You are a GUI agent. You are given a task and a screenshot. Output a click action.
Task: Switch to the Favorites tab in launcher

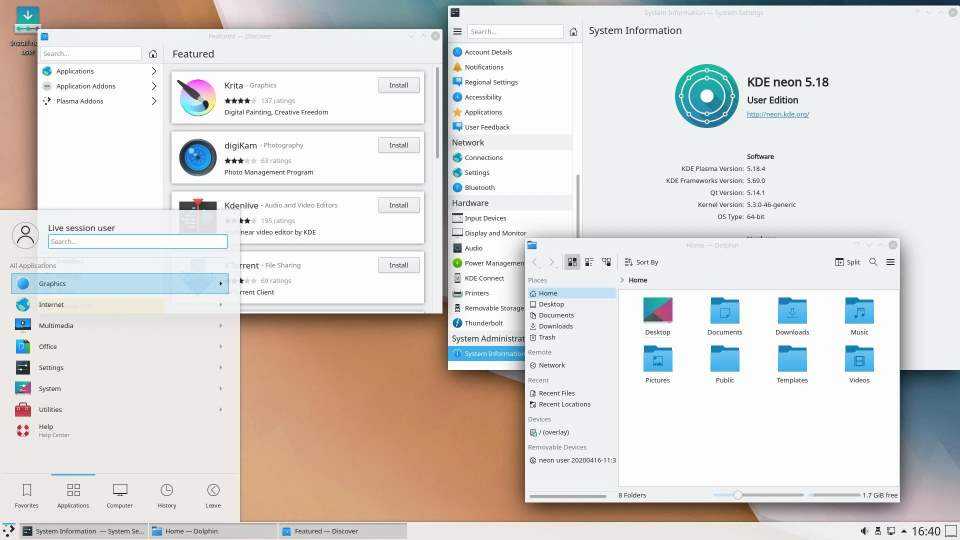(27, 494)
